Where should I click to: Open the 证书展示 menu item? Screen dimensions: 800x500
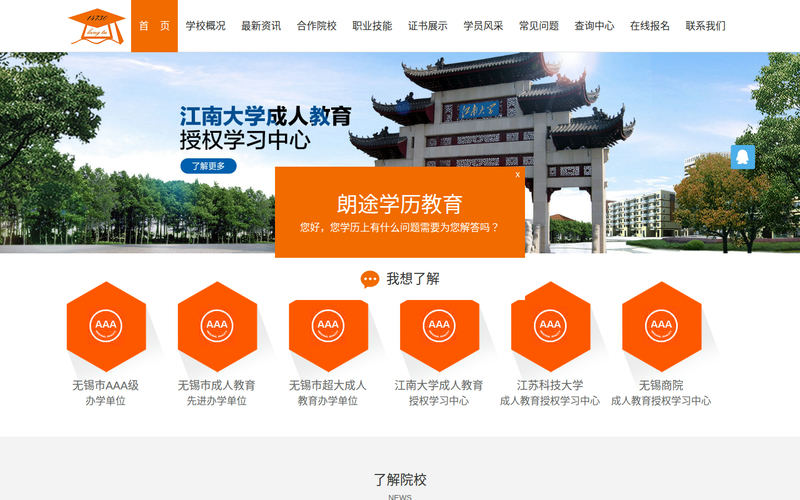pos(428,26)
